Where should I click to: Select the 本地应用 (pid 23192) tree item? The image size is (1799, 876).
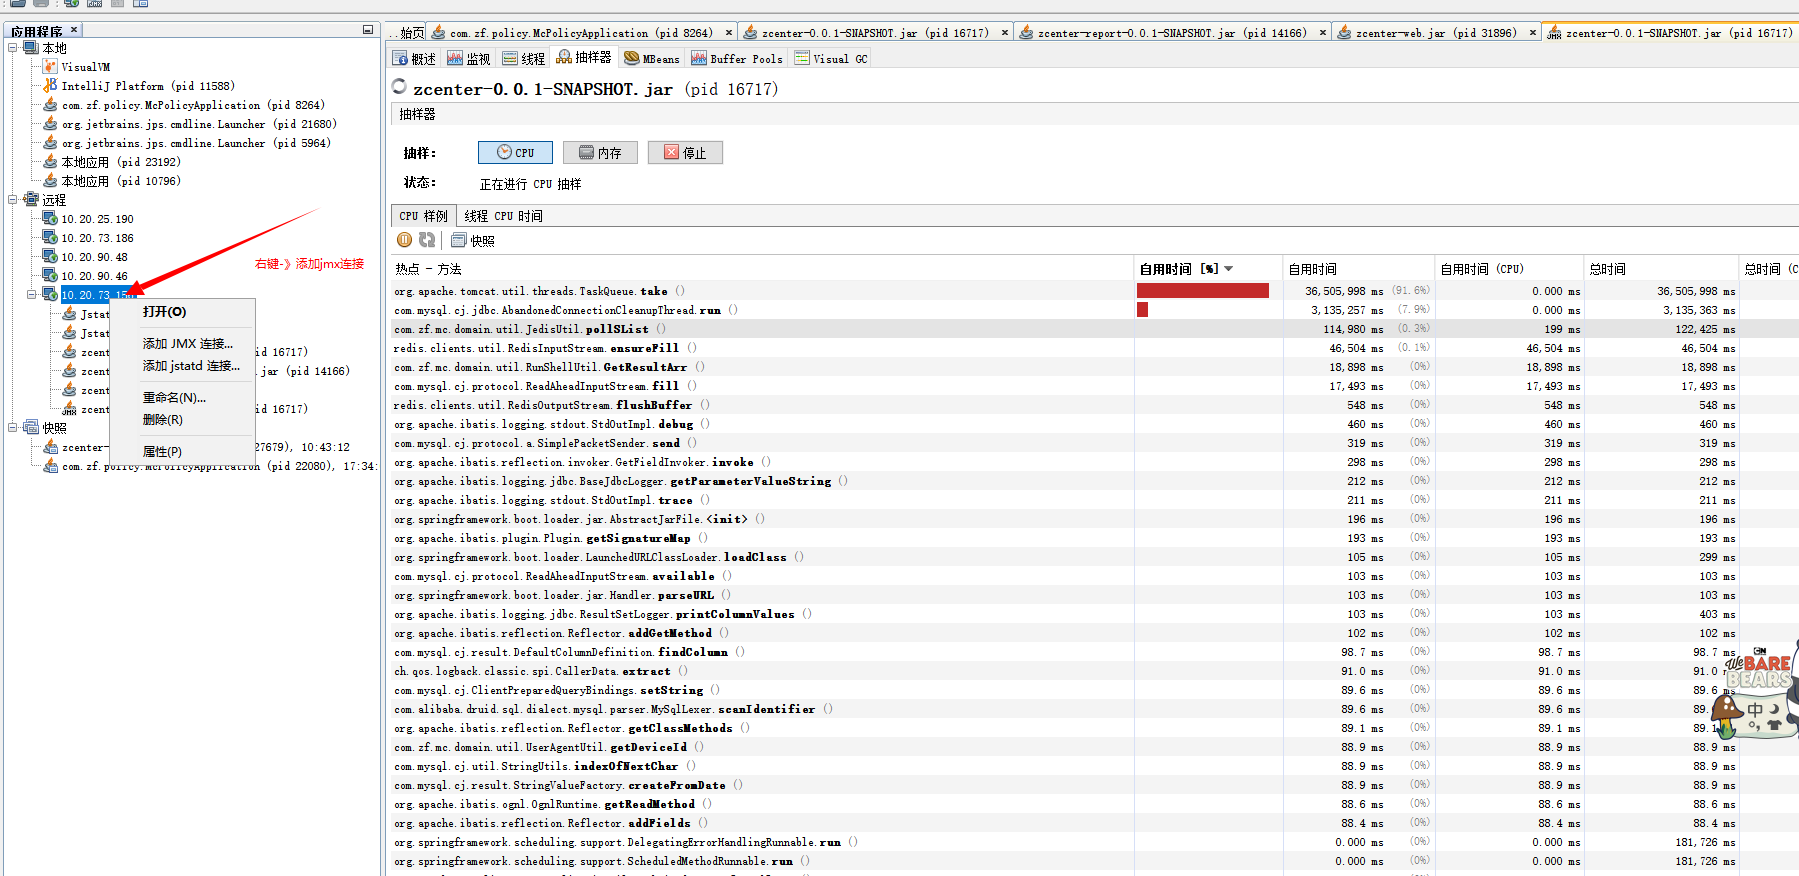coord(112,162)
